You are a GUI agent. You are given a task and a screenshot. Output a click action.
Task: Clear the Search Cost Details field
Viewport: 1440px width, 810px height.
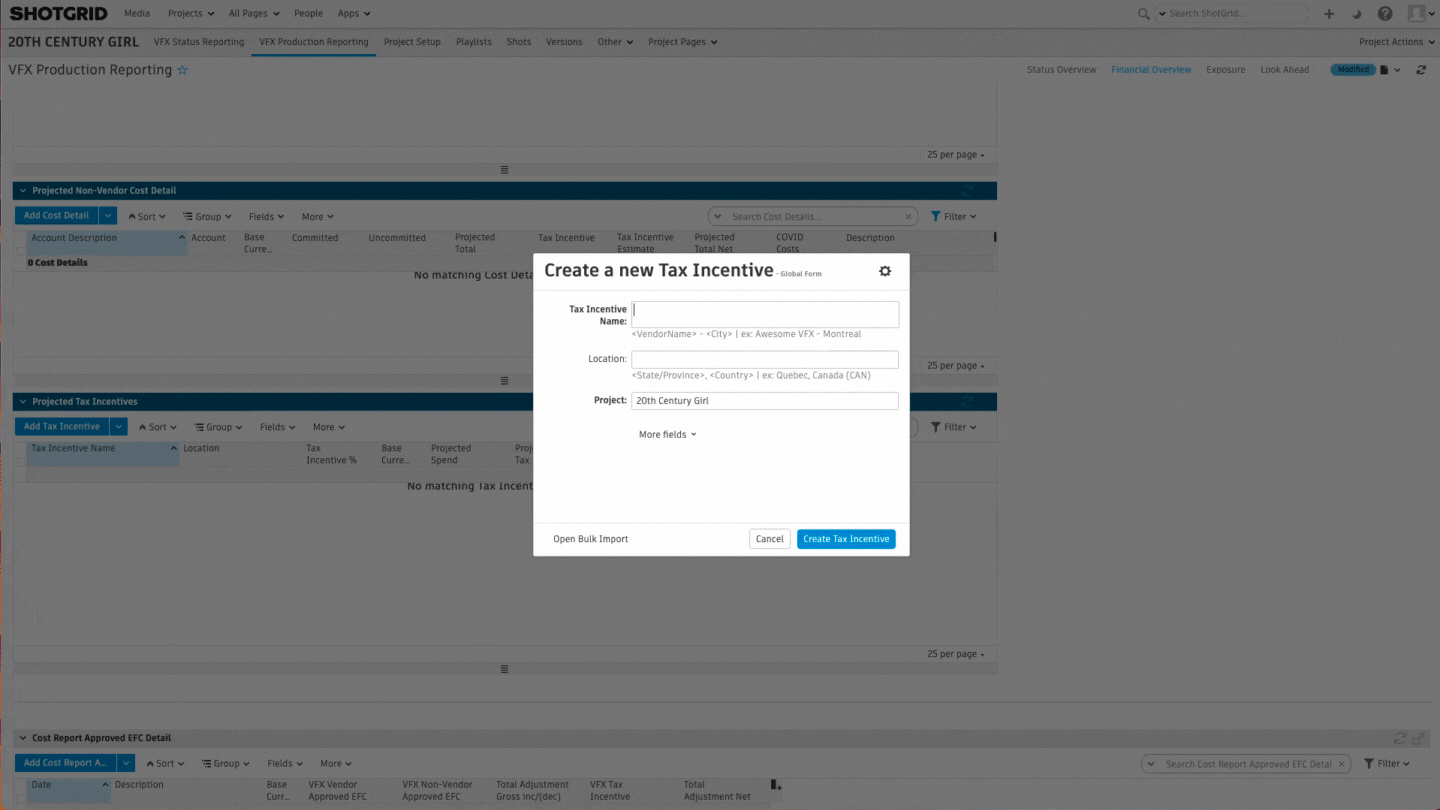tap(909, 217)
